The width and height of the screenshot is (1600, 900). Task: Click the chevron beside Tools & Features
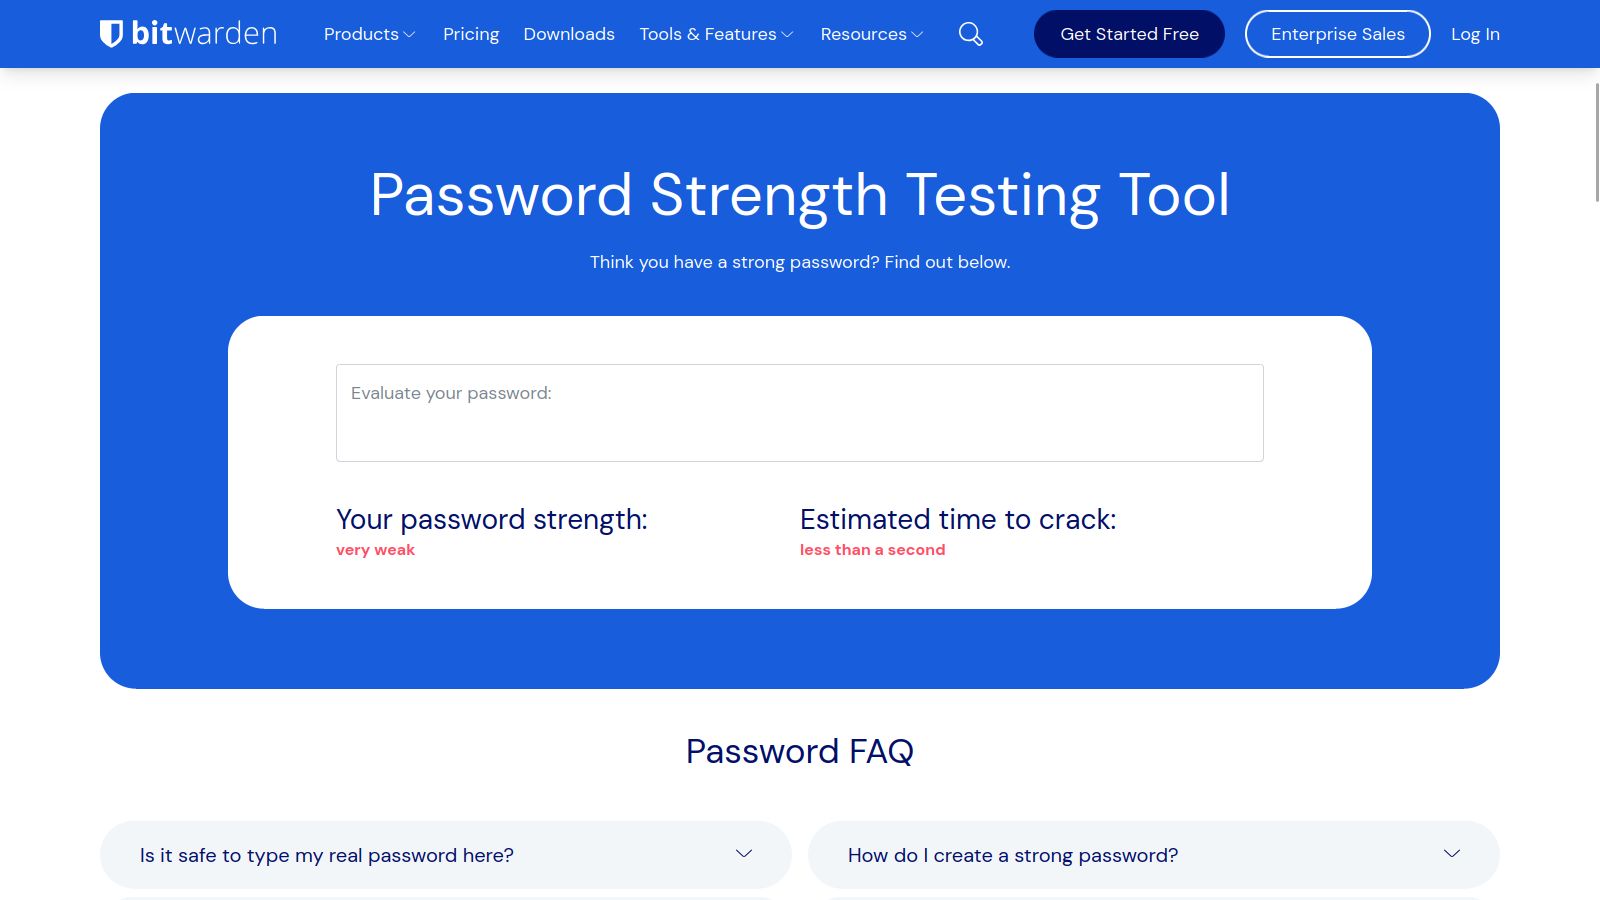coord(788,33)
